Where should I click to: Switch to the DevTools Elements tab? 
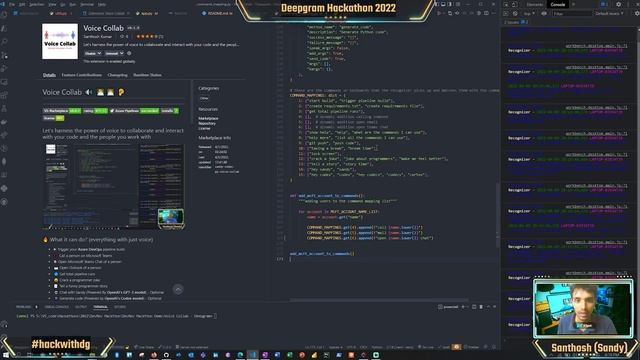(534, 4)
